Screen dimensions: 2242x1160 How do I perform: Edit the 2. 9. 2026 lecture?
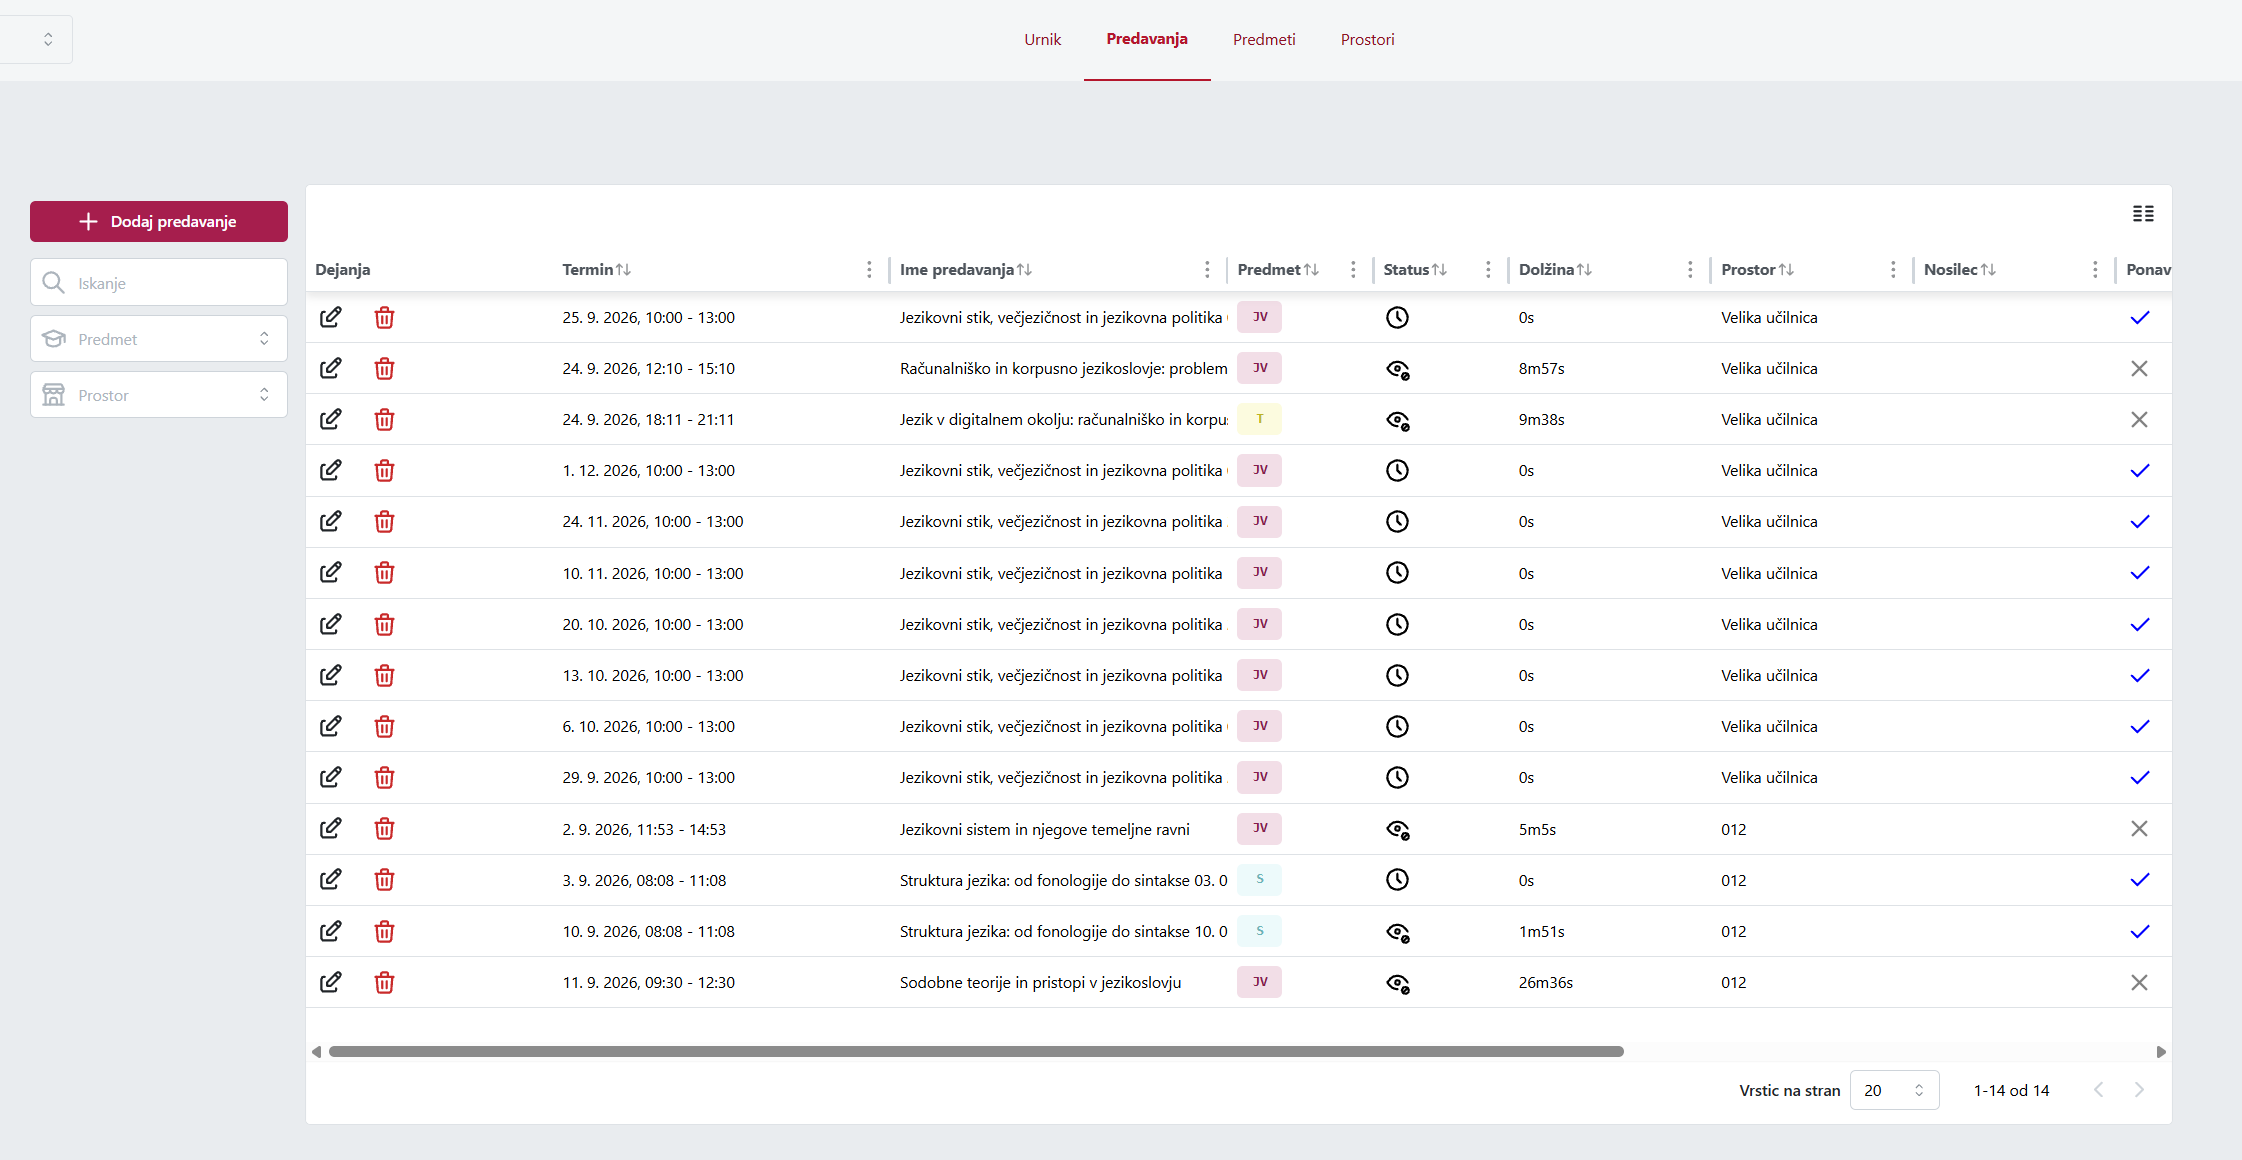tap(330, 828)
